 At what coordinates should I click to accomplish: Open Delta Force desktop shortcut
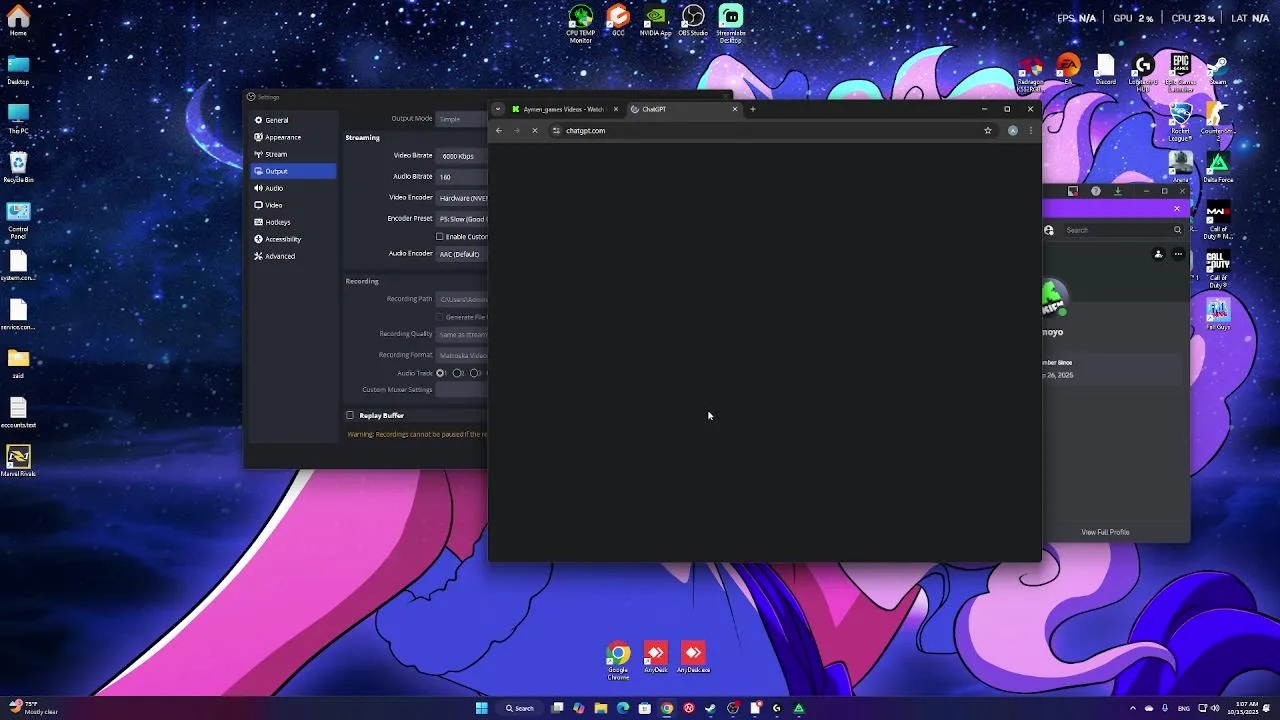point(1218,168)
